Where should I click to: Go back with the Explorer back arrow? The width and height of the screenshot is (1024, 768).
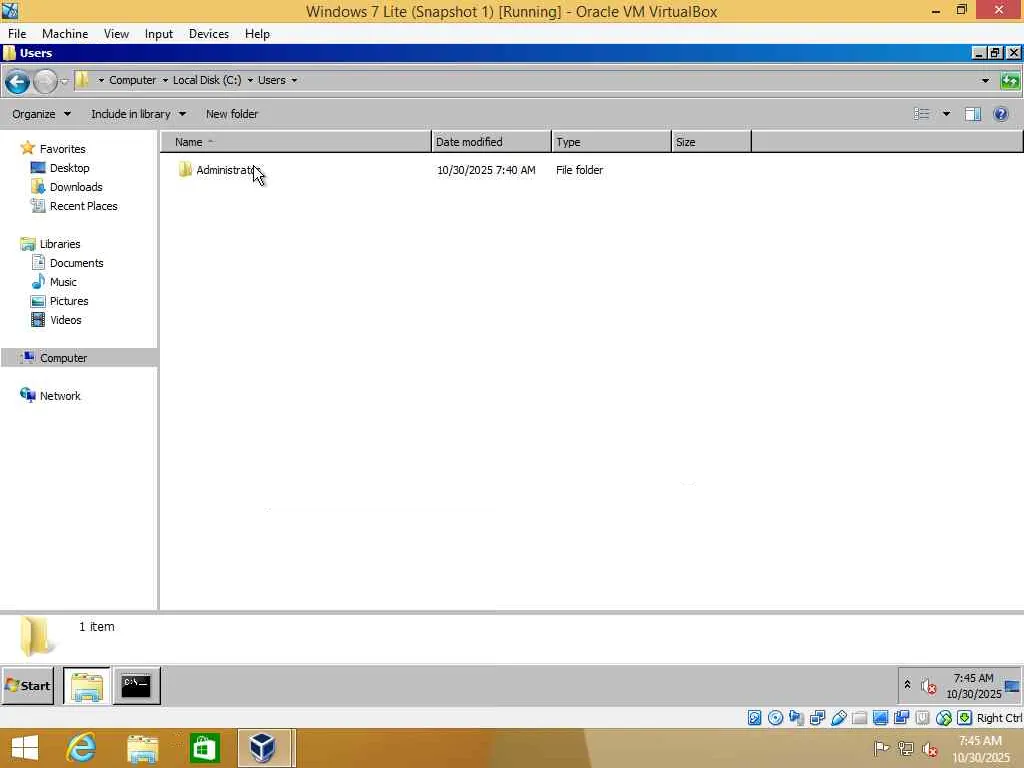pos(18,82)
